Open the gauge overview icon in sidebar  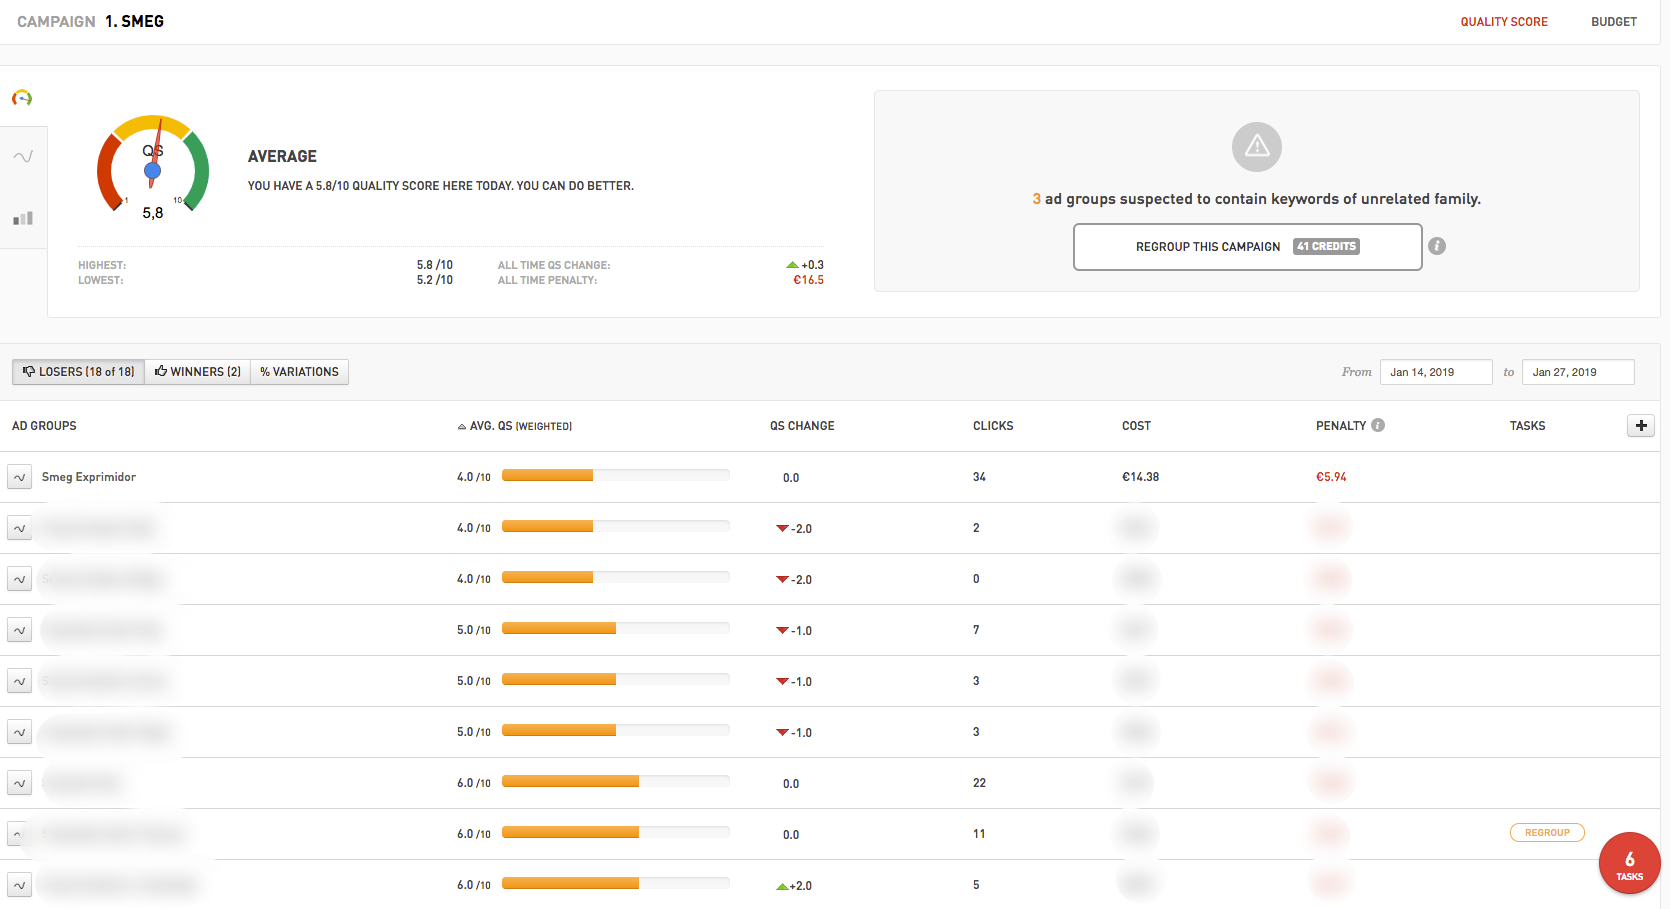tap(22, 98)
